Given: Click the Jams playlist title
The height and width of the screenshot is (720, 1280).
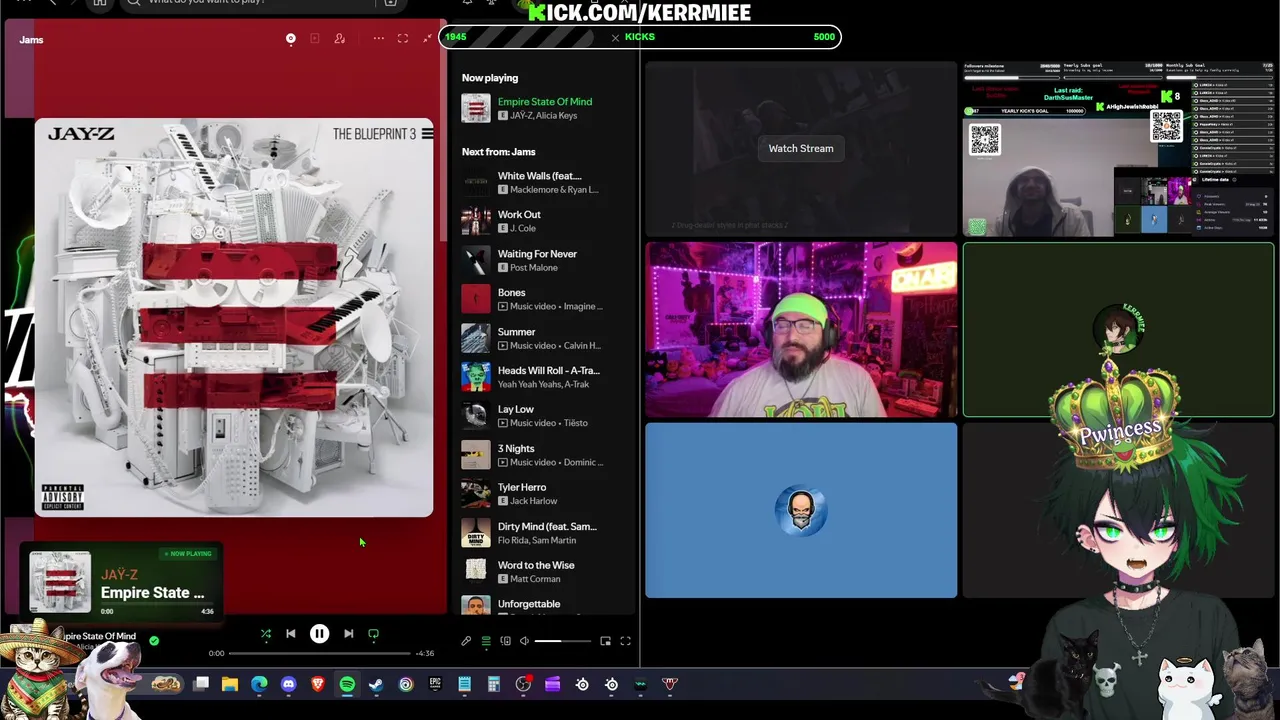Looking at the screenshot, I should pyautogui.click(x=31, y=40).
